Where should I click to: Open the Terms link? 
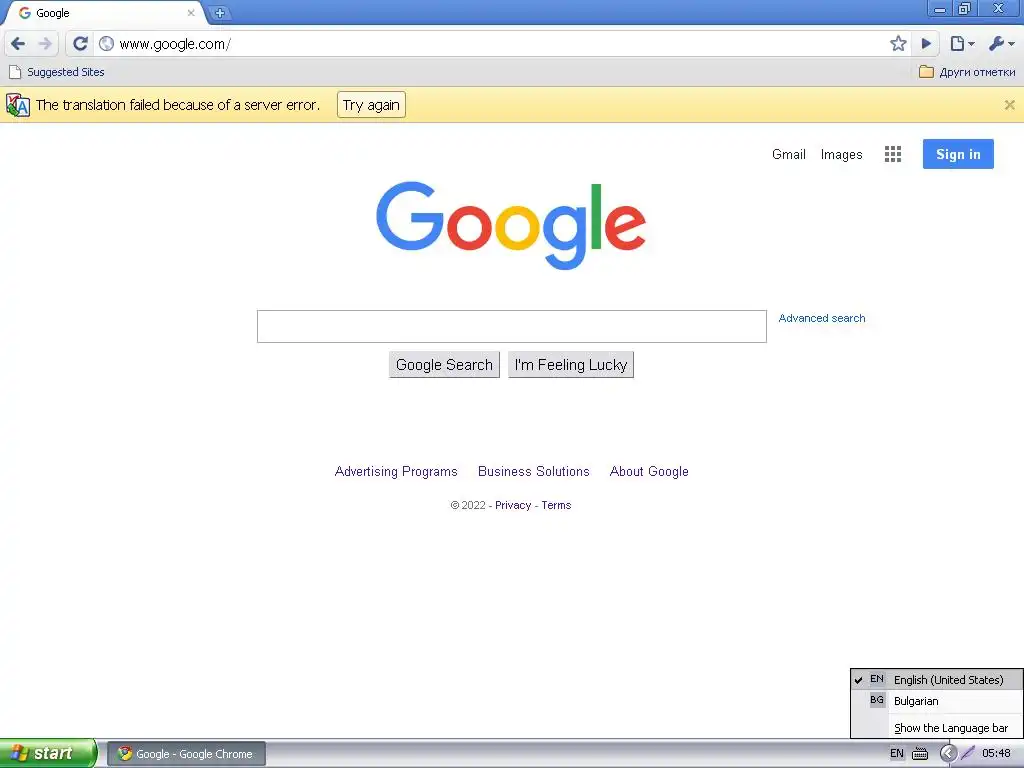point(556,505)
